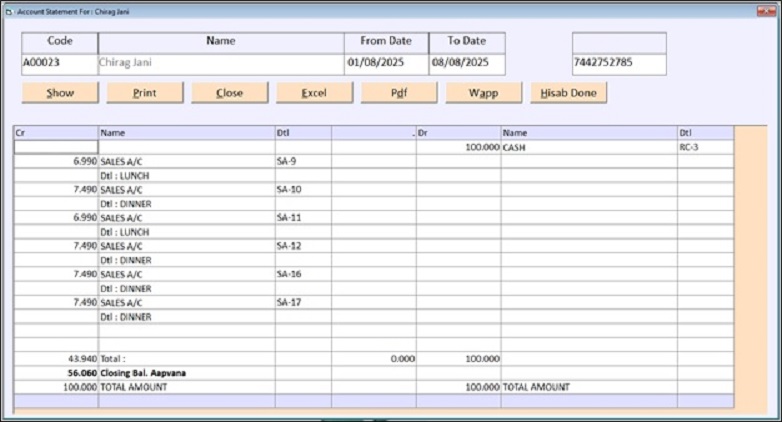Click the Dr column header
The height and width of the screenshot is (422, 782).
[x=458, y=133]
